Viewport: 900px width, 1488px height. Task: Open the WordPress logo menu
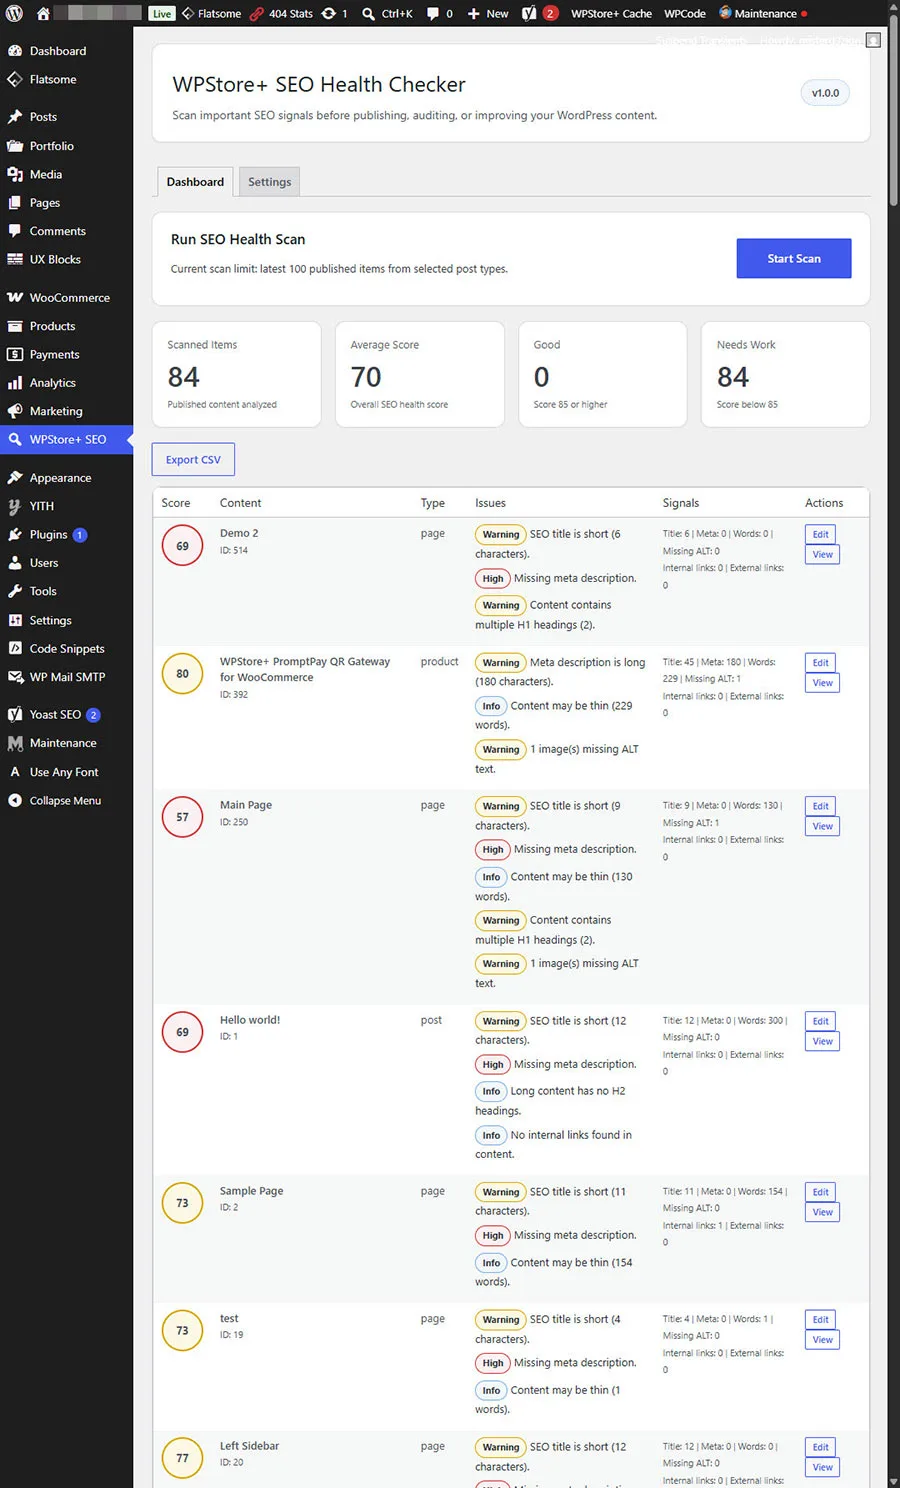pyautogui.click(x=14, y=14)
